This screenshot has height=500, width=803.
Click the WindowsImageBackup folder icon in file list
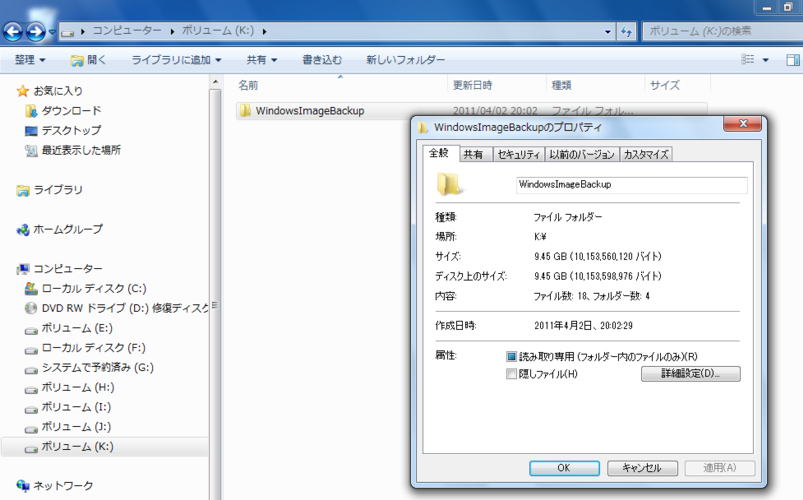pyautogui.click(x=245, y=110)
